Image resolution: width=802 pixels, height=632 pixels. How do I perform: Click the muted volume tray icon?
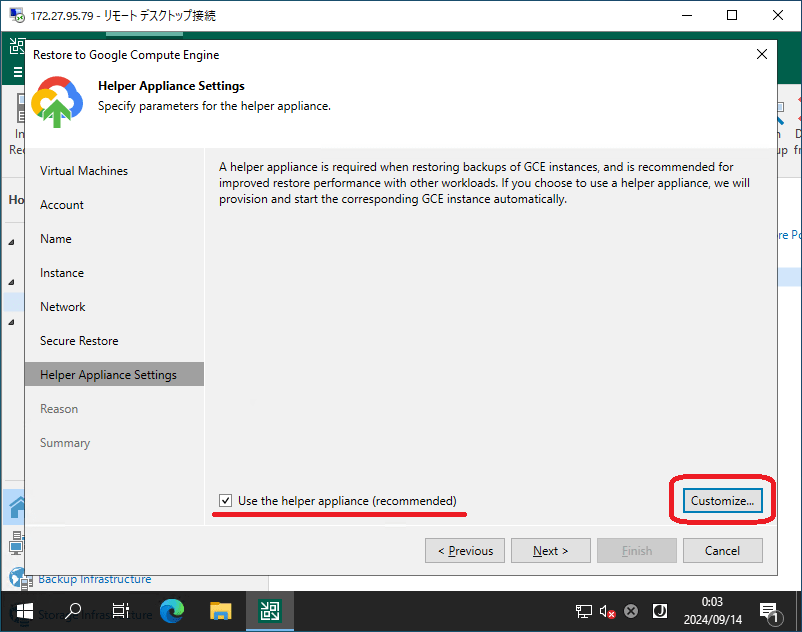[608, 611]
